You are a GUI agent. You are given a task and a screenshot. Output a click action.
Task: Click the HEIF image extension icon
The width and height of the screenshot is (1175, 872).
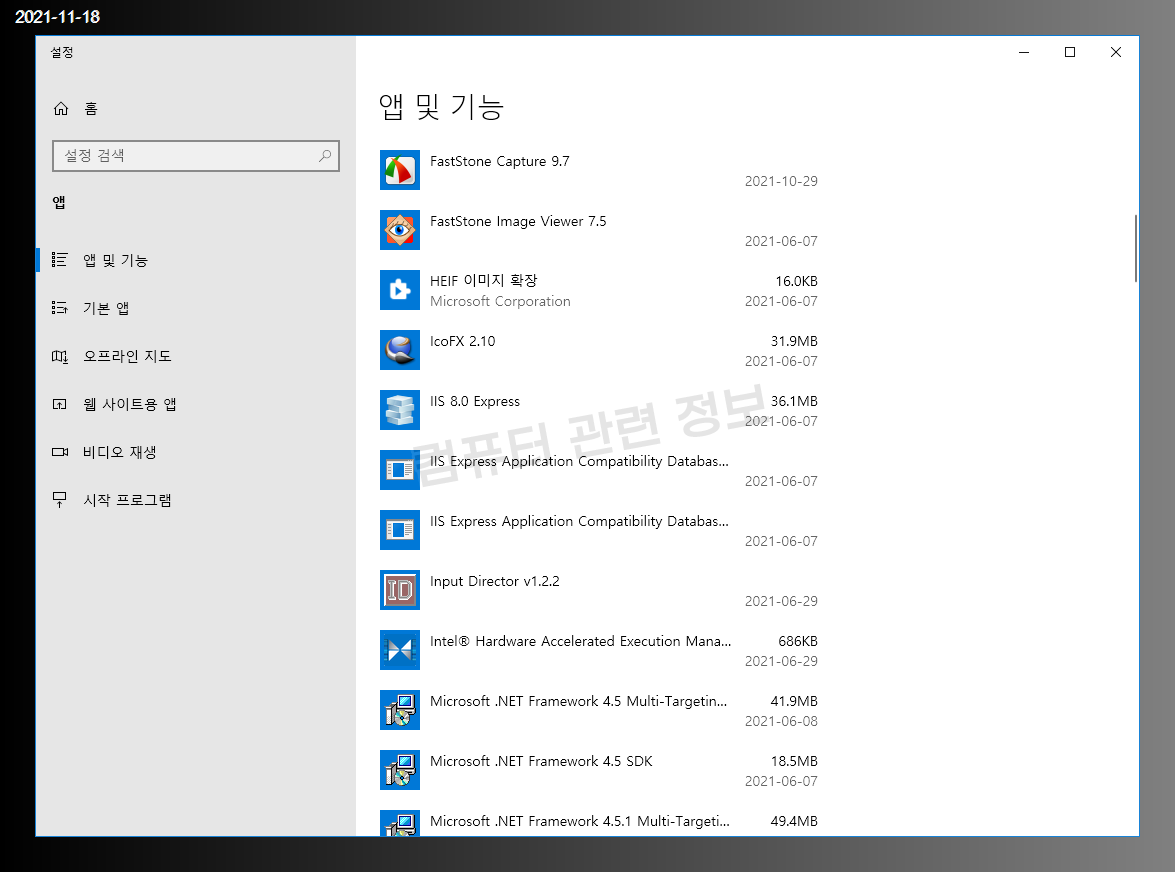[x=399, y=290]
